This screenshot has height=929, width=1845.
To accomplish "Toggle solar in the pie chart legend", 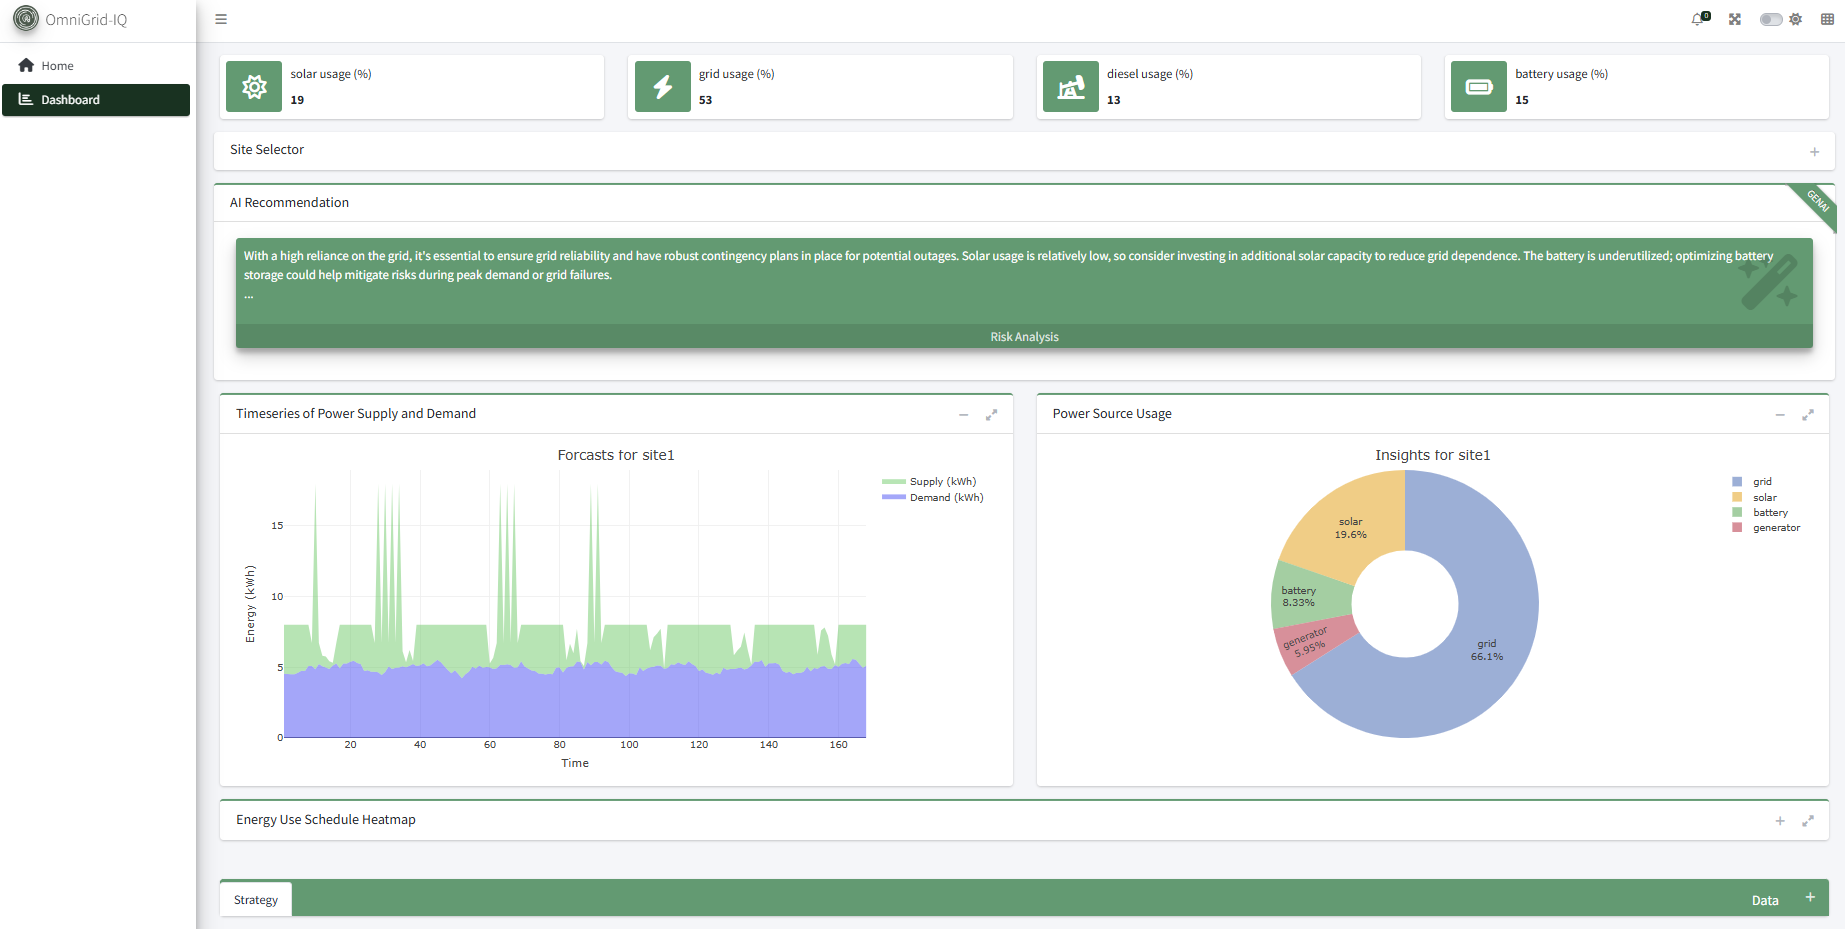I will [1755, 498].
